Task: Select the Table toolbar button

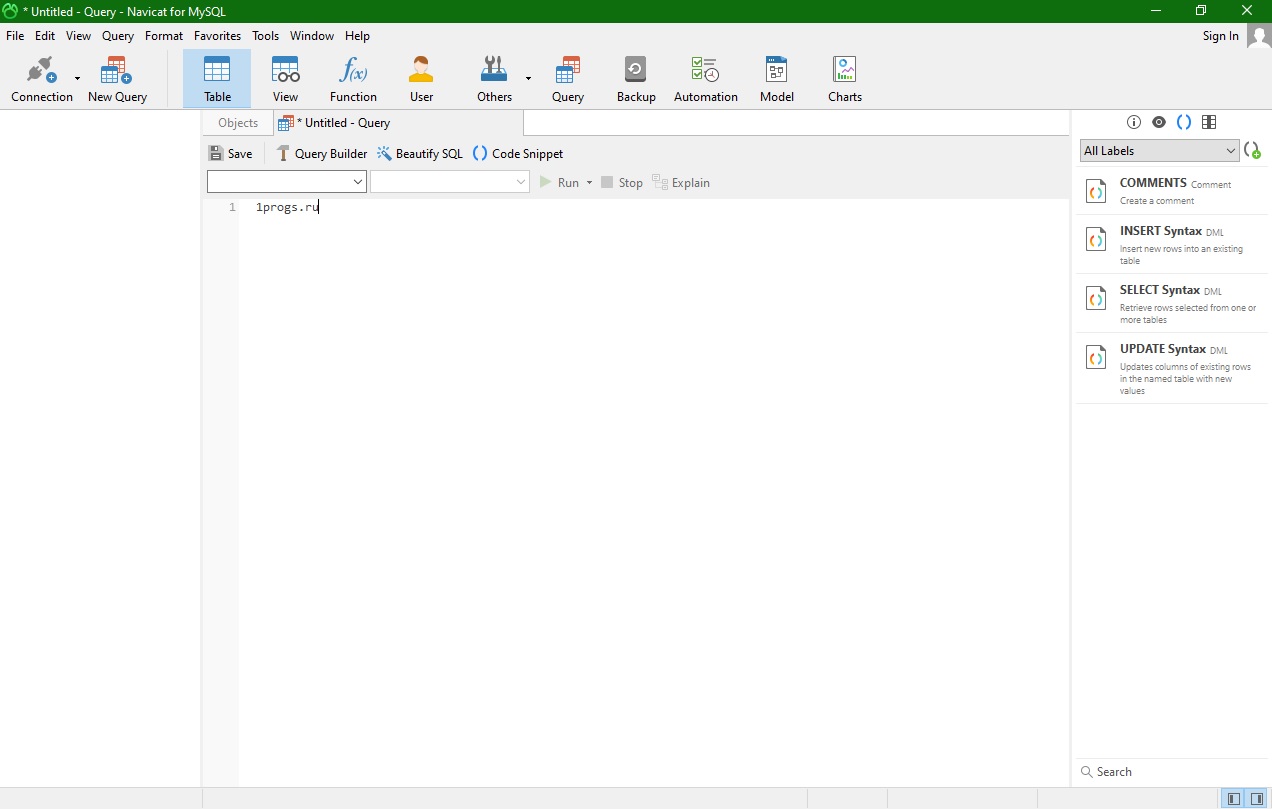Action: (217, 79)
